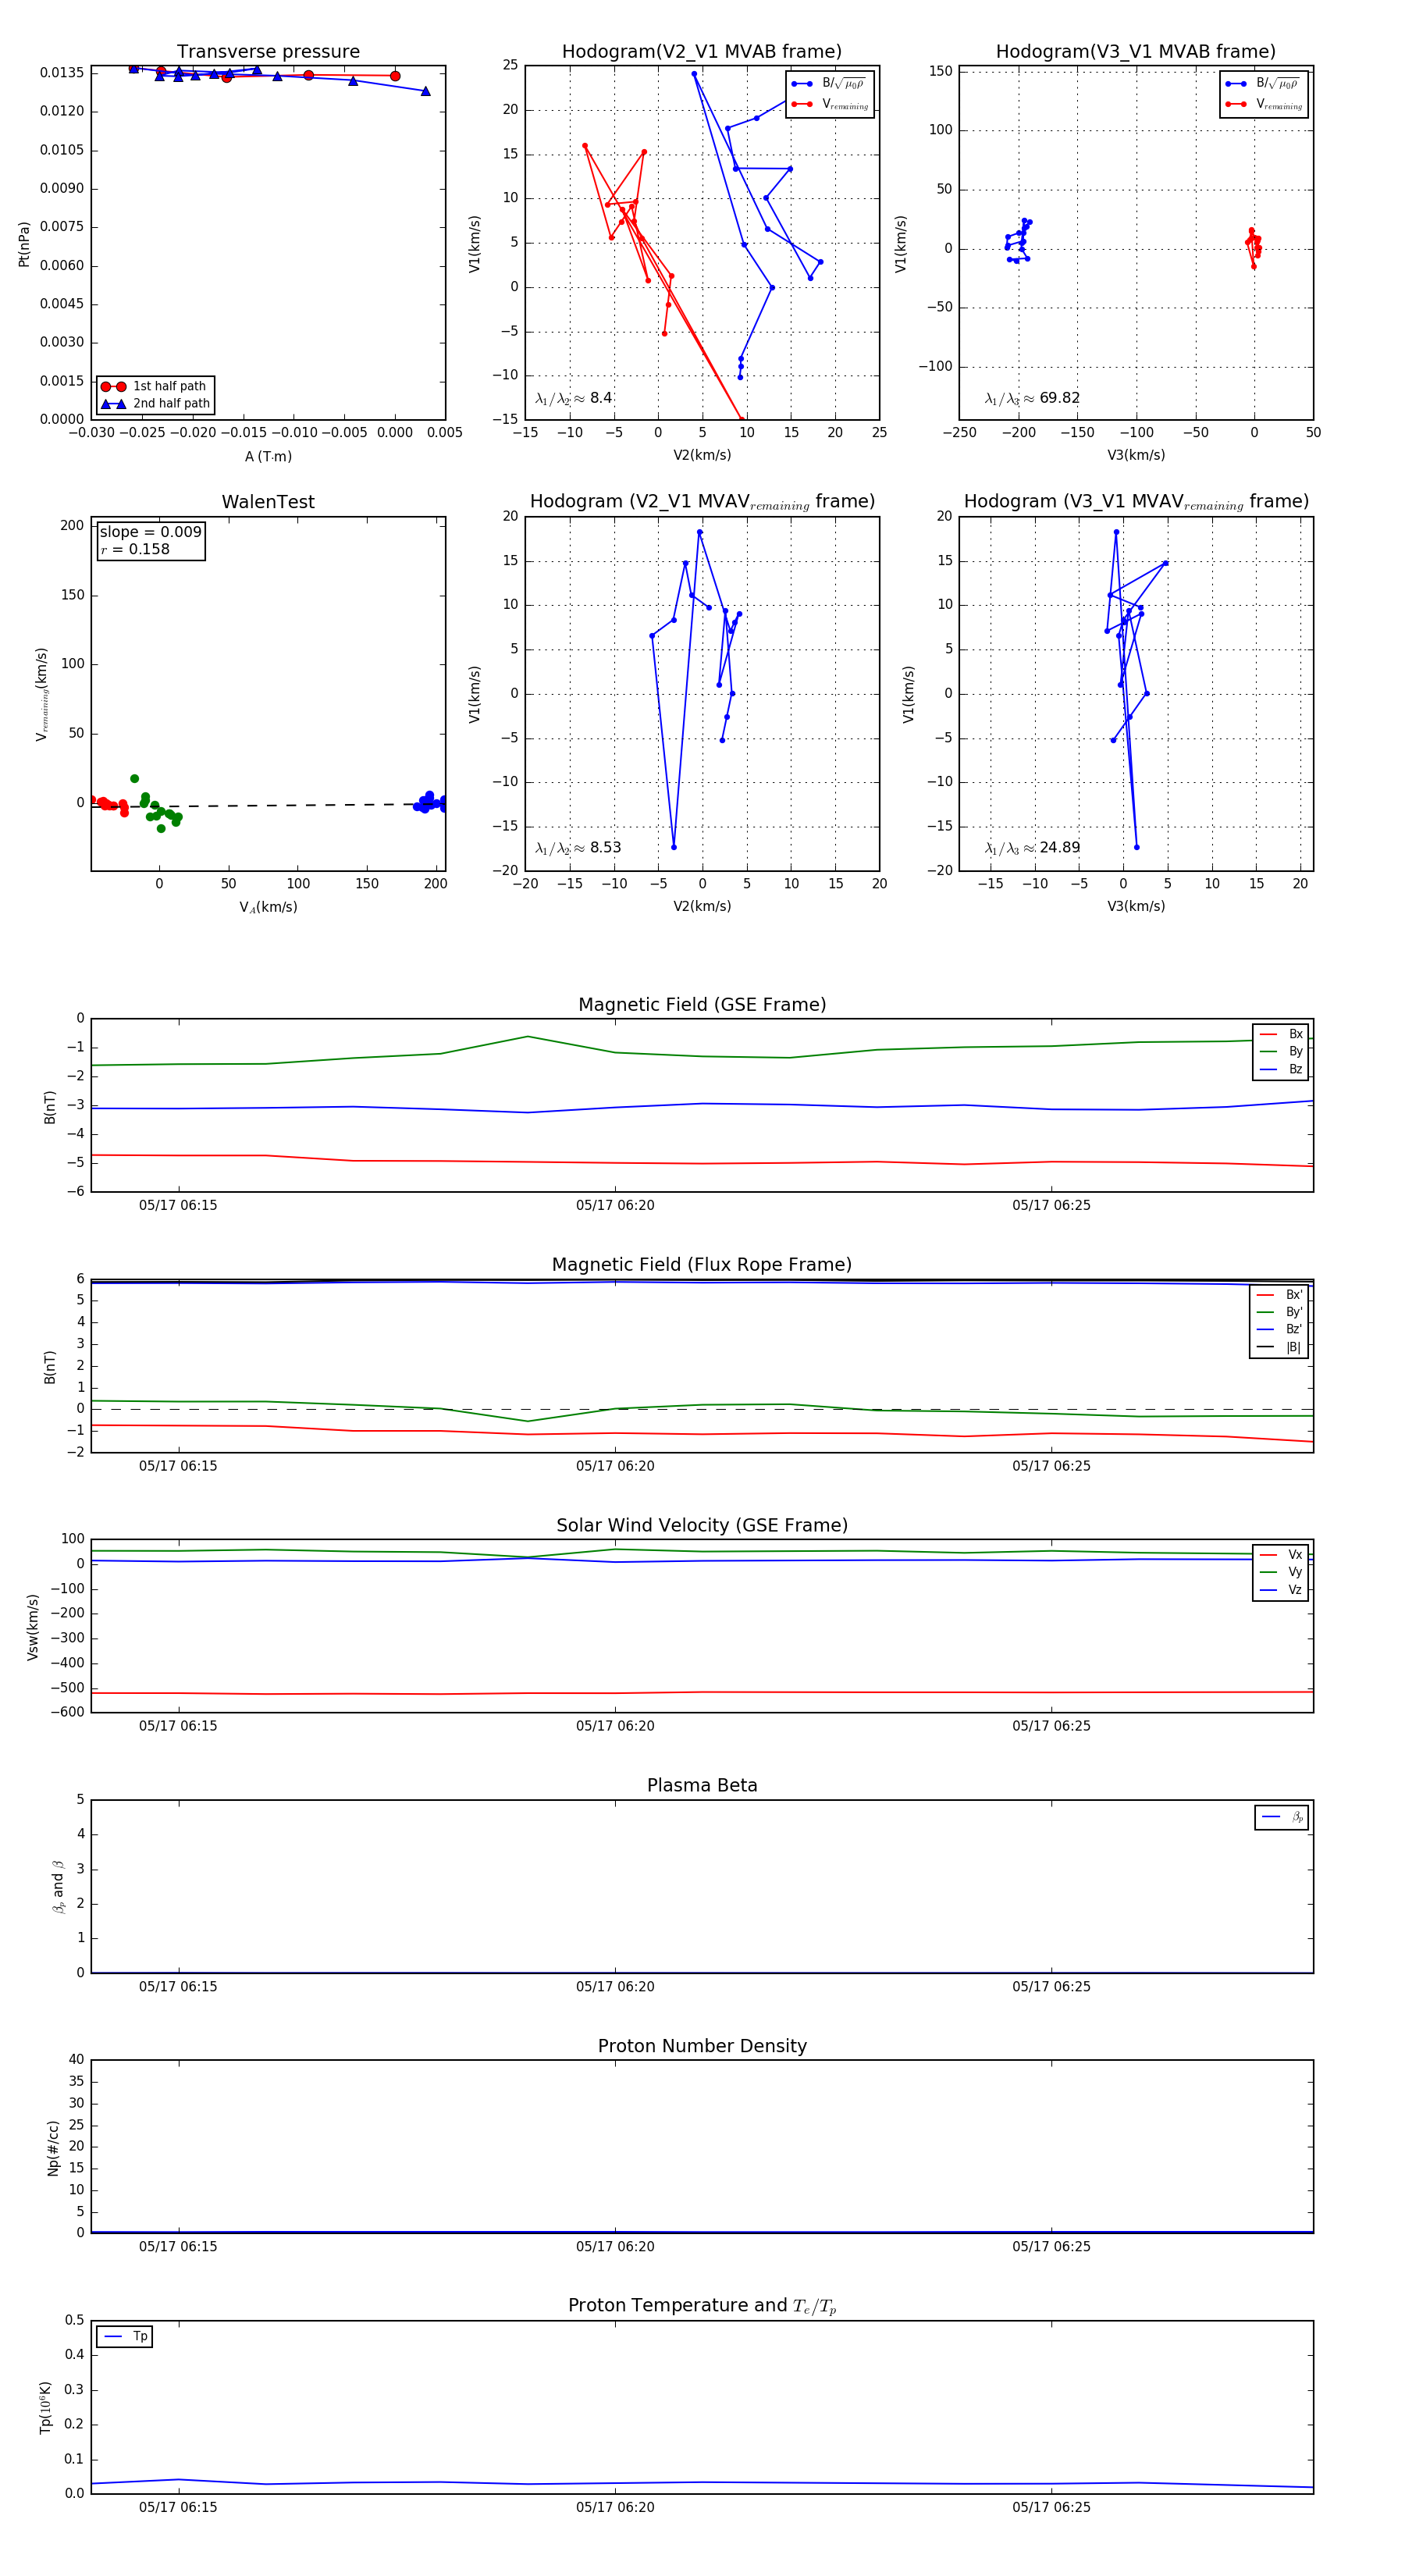Viewport: 1405px width, 2576px height.
Task: Select the By' legend entry
Action: click(1280, 1312)
